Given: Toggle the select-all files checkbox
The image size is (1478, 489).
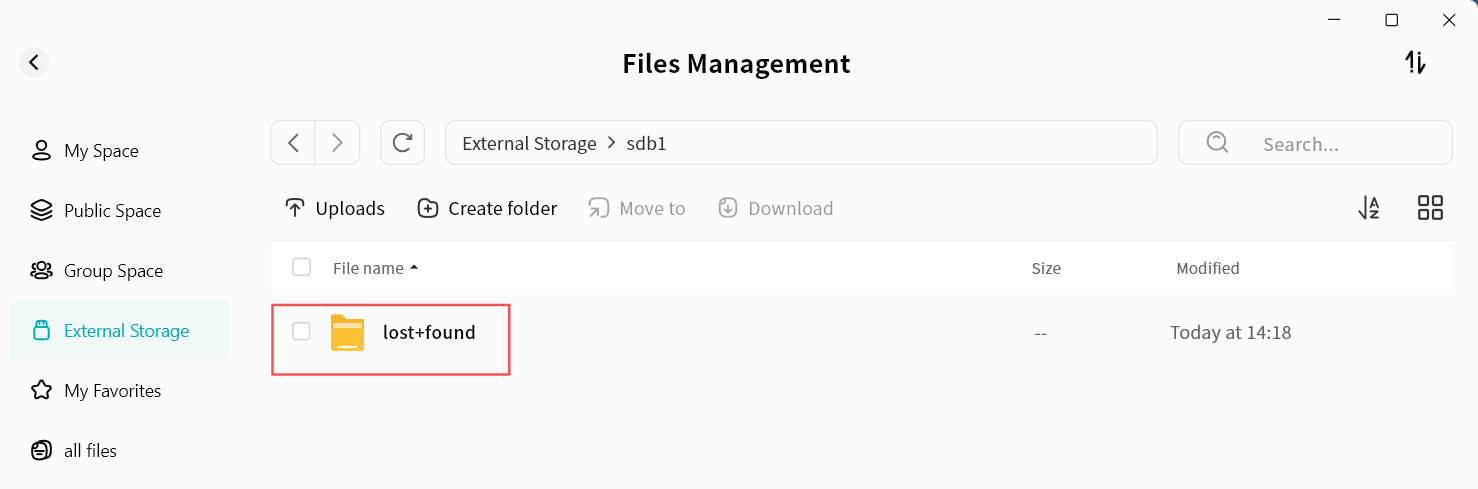Looking at the screenshot, I should coord(301,267).
